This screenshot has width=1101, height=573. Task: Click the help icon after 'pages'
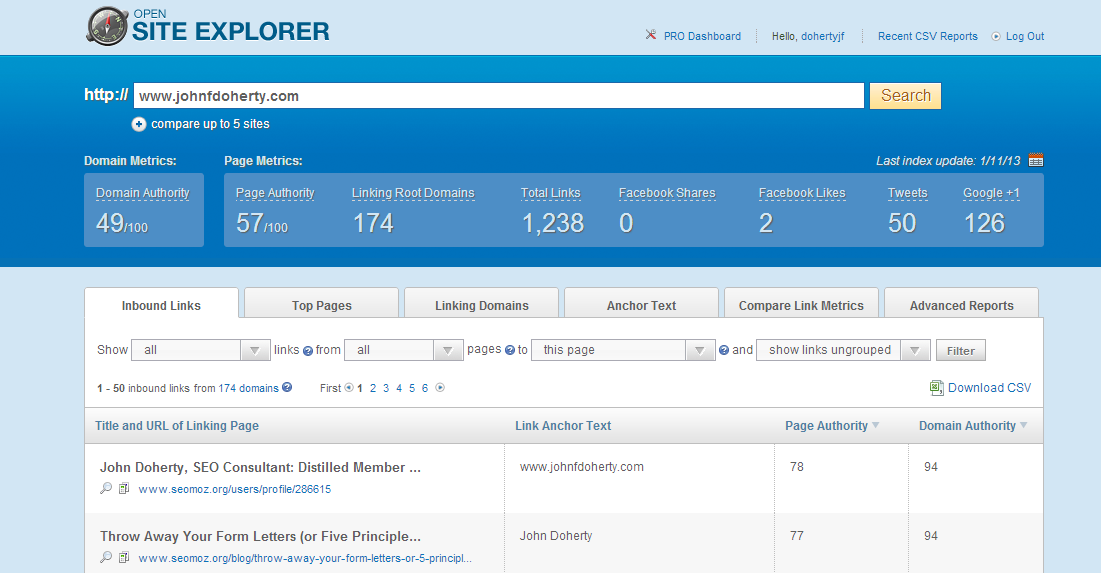coord(510,350)
